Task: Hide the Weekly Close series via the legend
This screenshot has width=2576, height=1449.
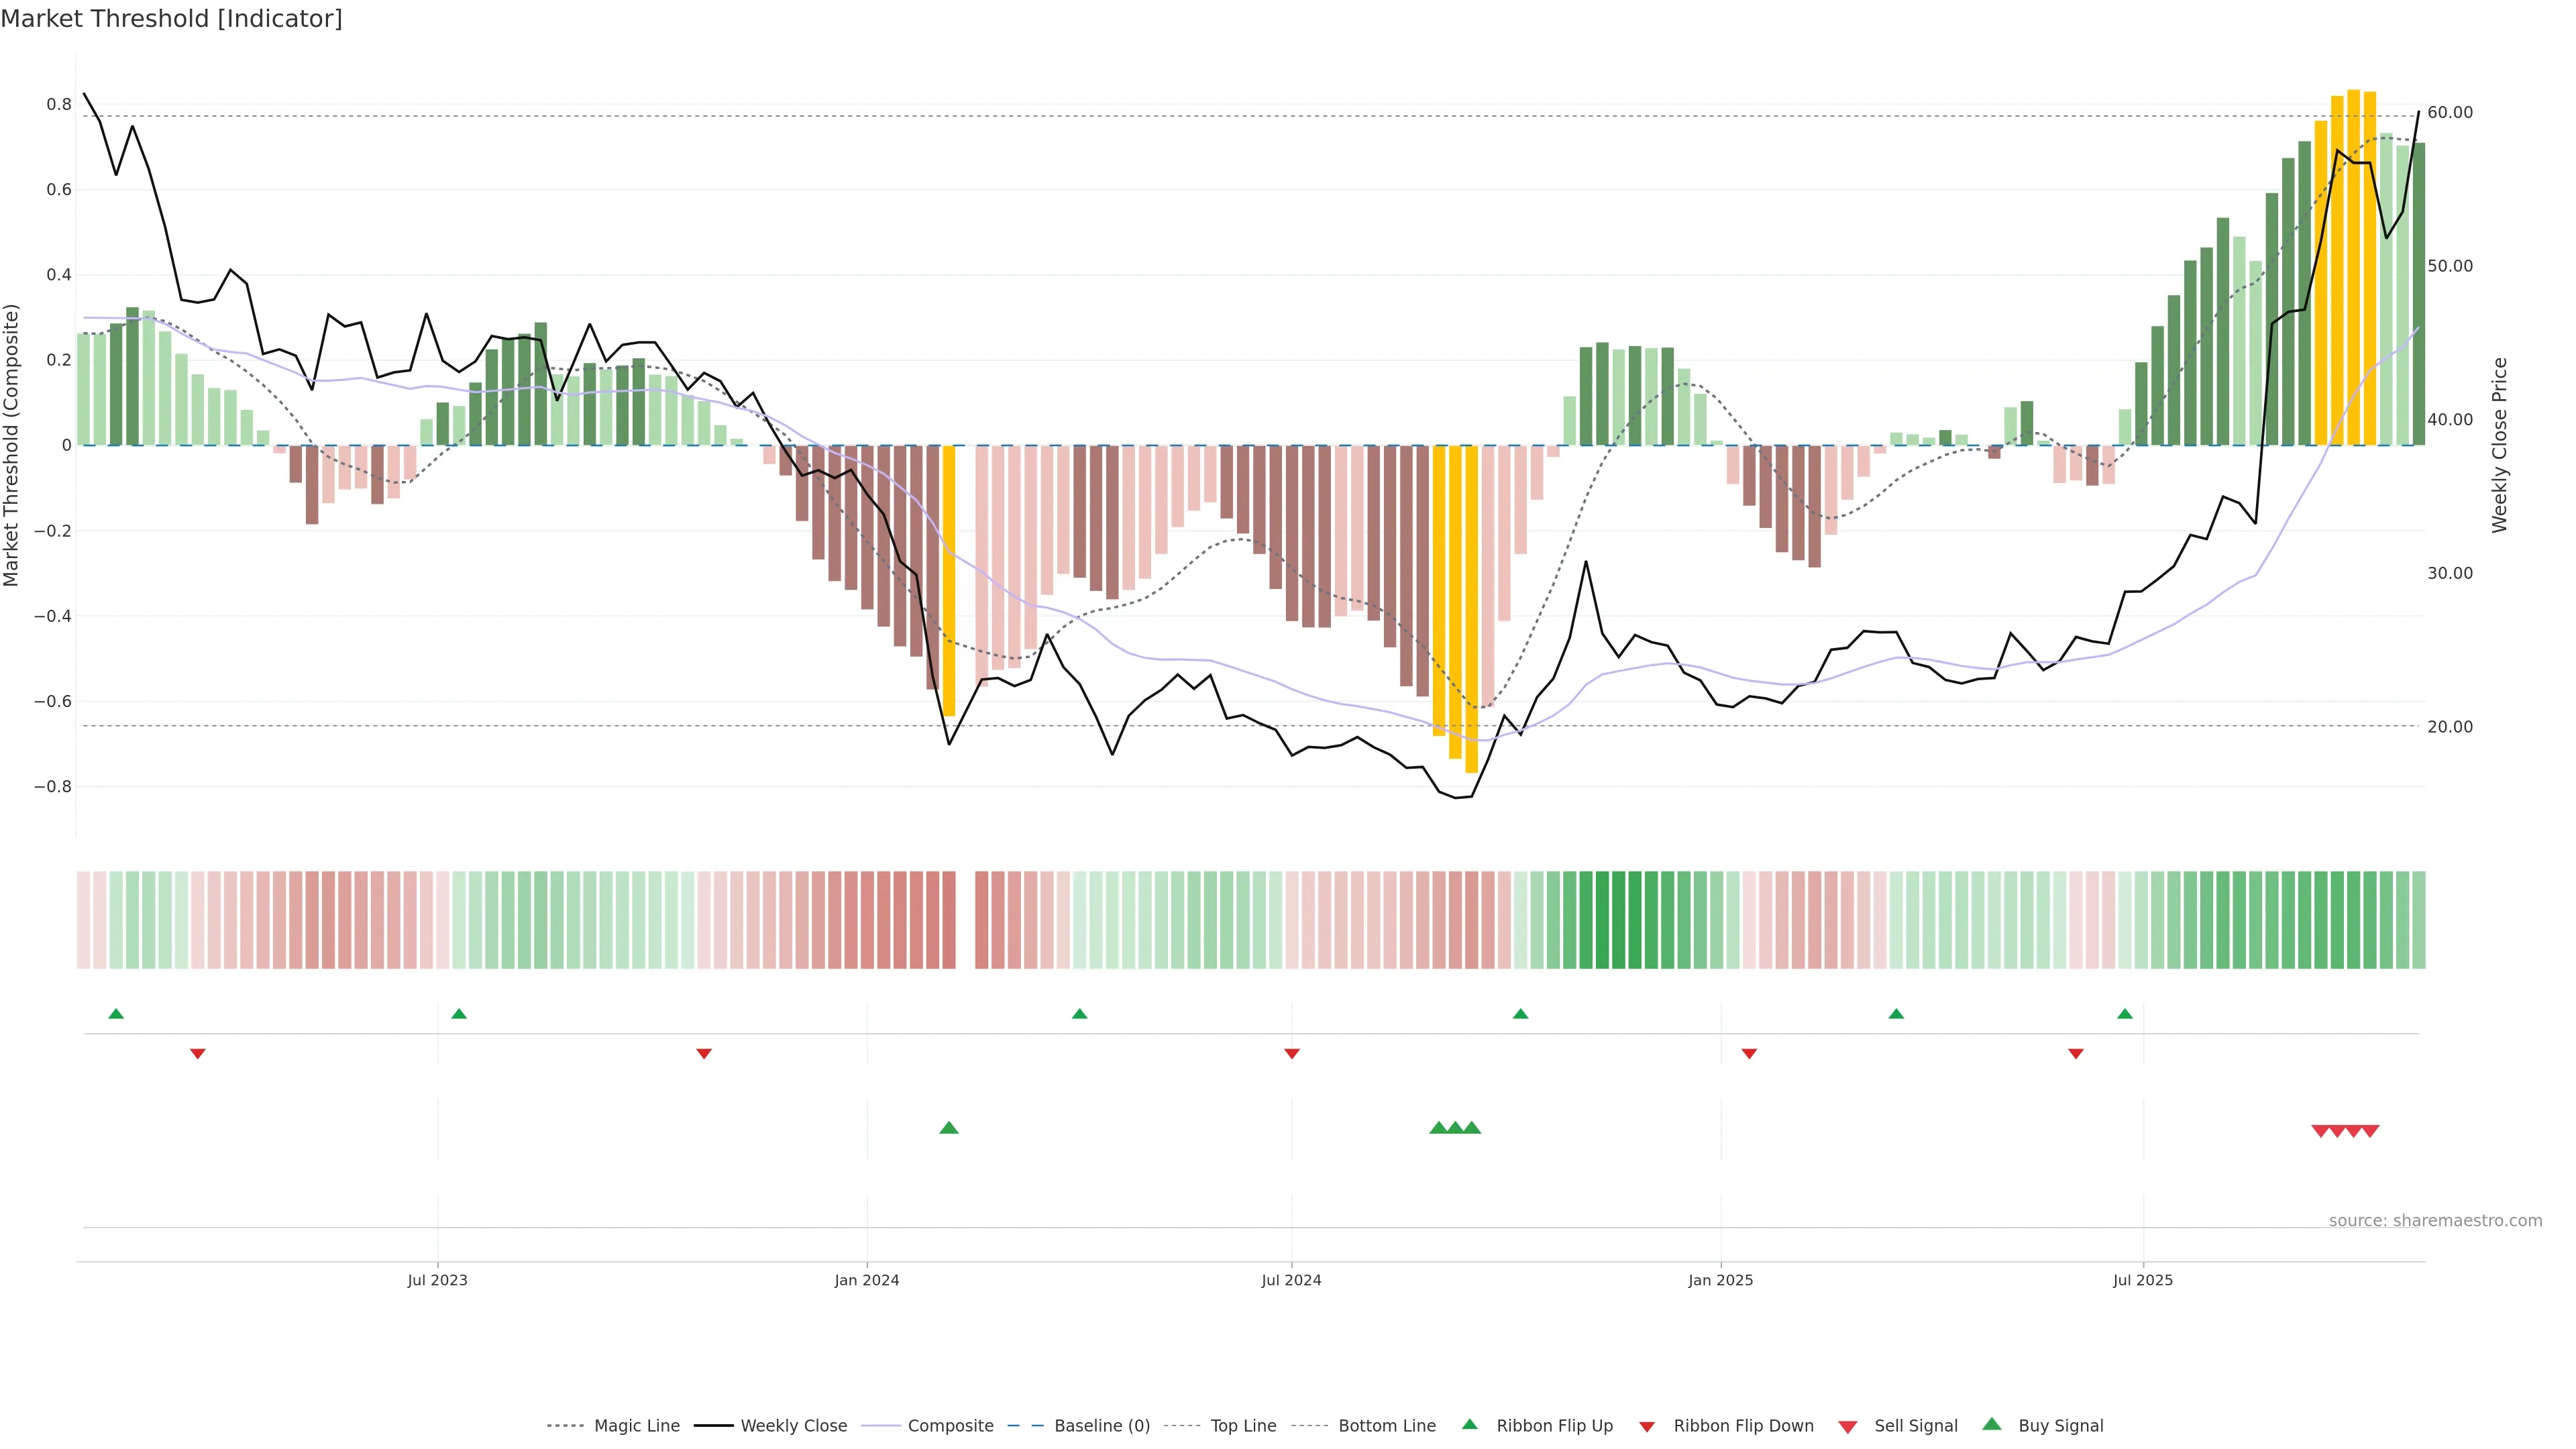Action: tap(793, 1426)
